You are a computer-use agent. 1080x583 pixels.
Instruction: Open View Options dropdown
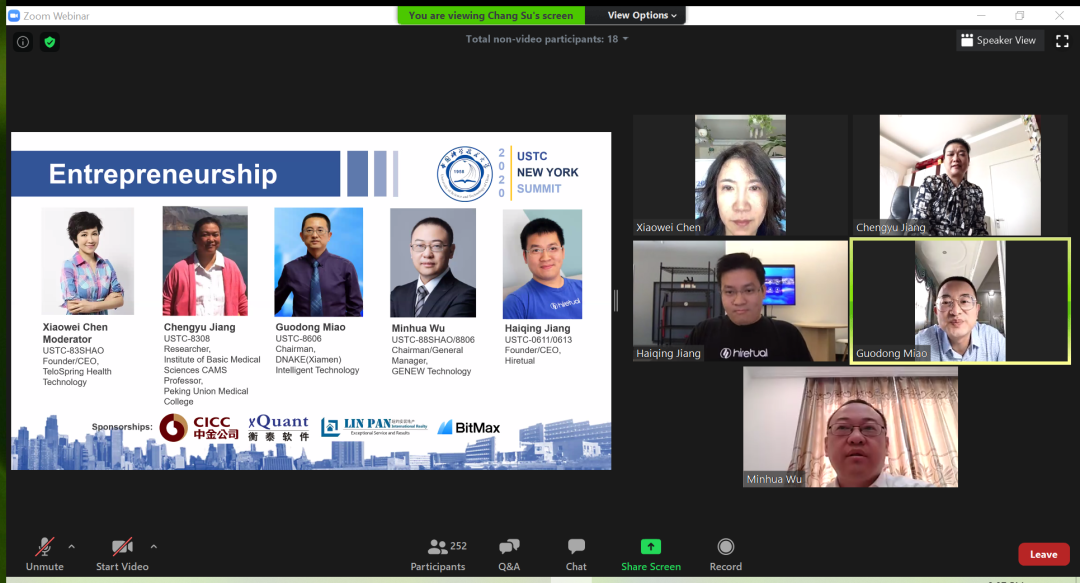[x=642, y=15]
